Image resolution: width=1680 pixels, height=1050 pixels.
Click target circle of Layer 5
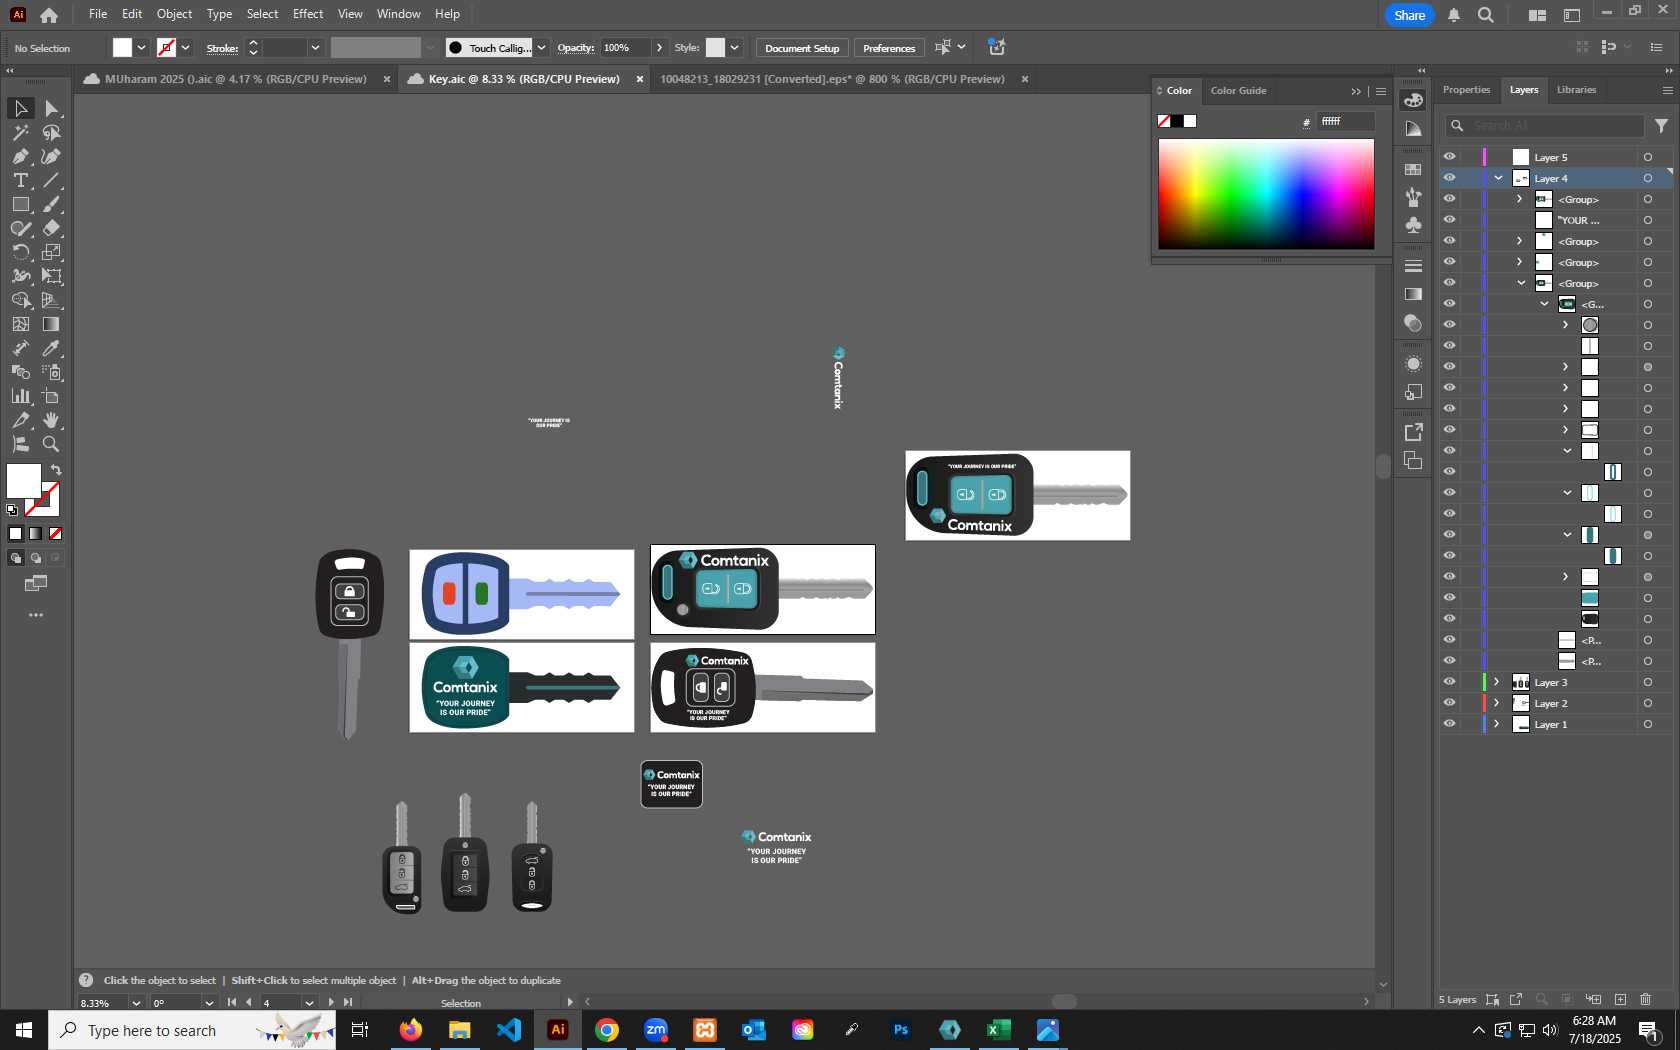coord(1647,157)
